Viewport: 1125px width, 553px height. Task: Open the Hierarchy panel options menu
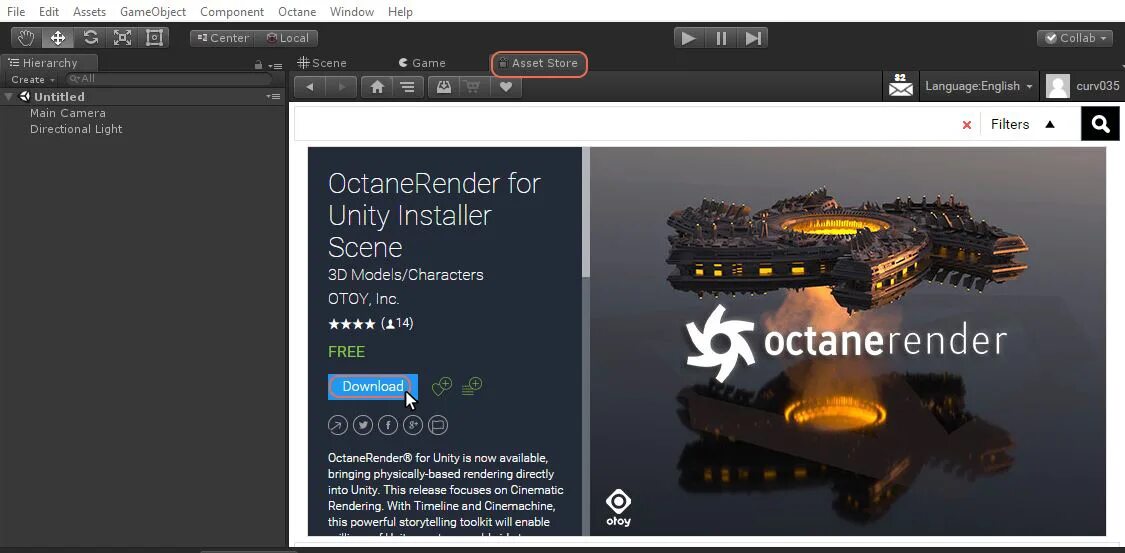pos(276,65)
